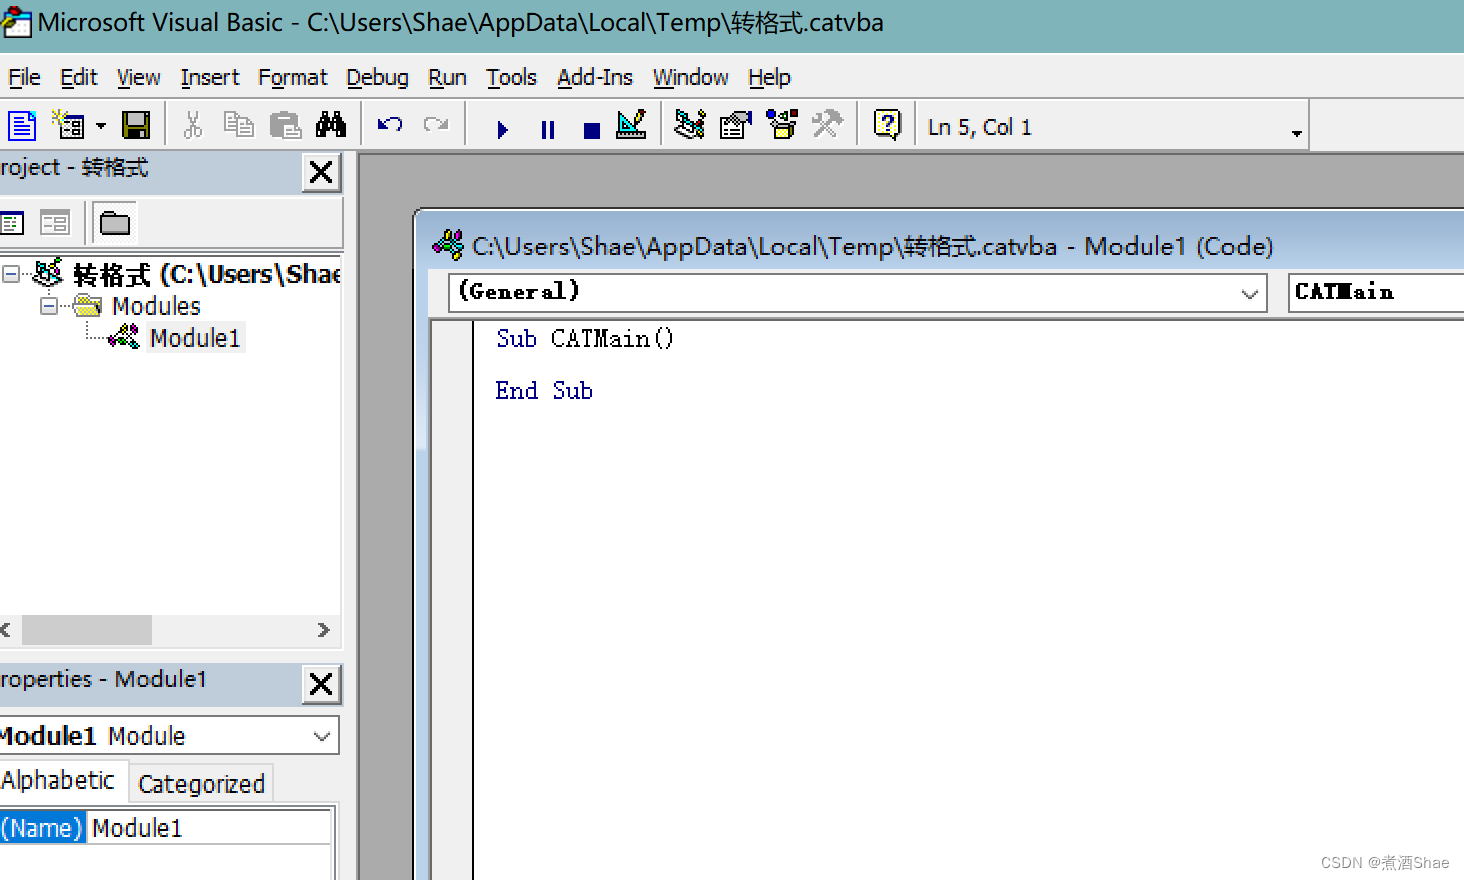Click the Module1 name value field

coord(210,828)
